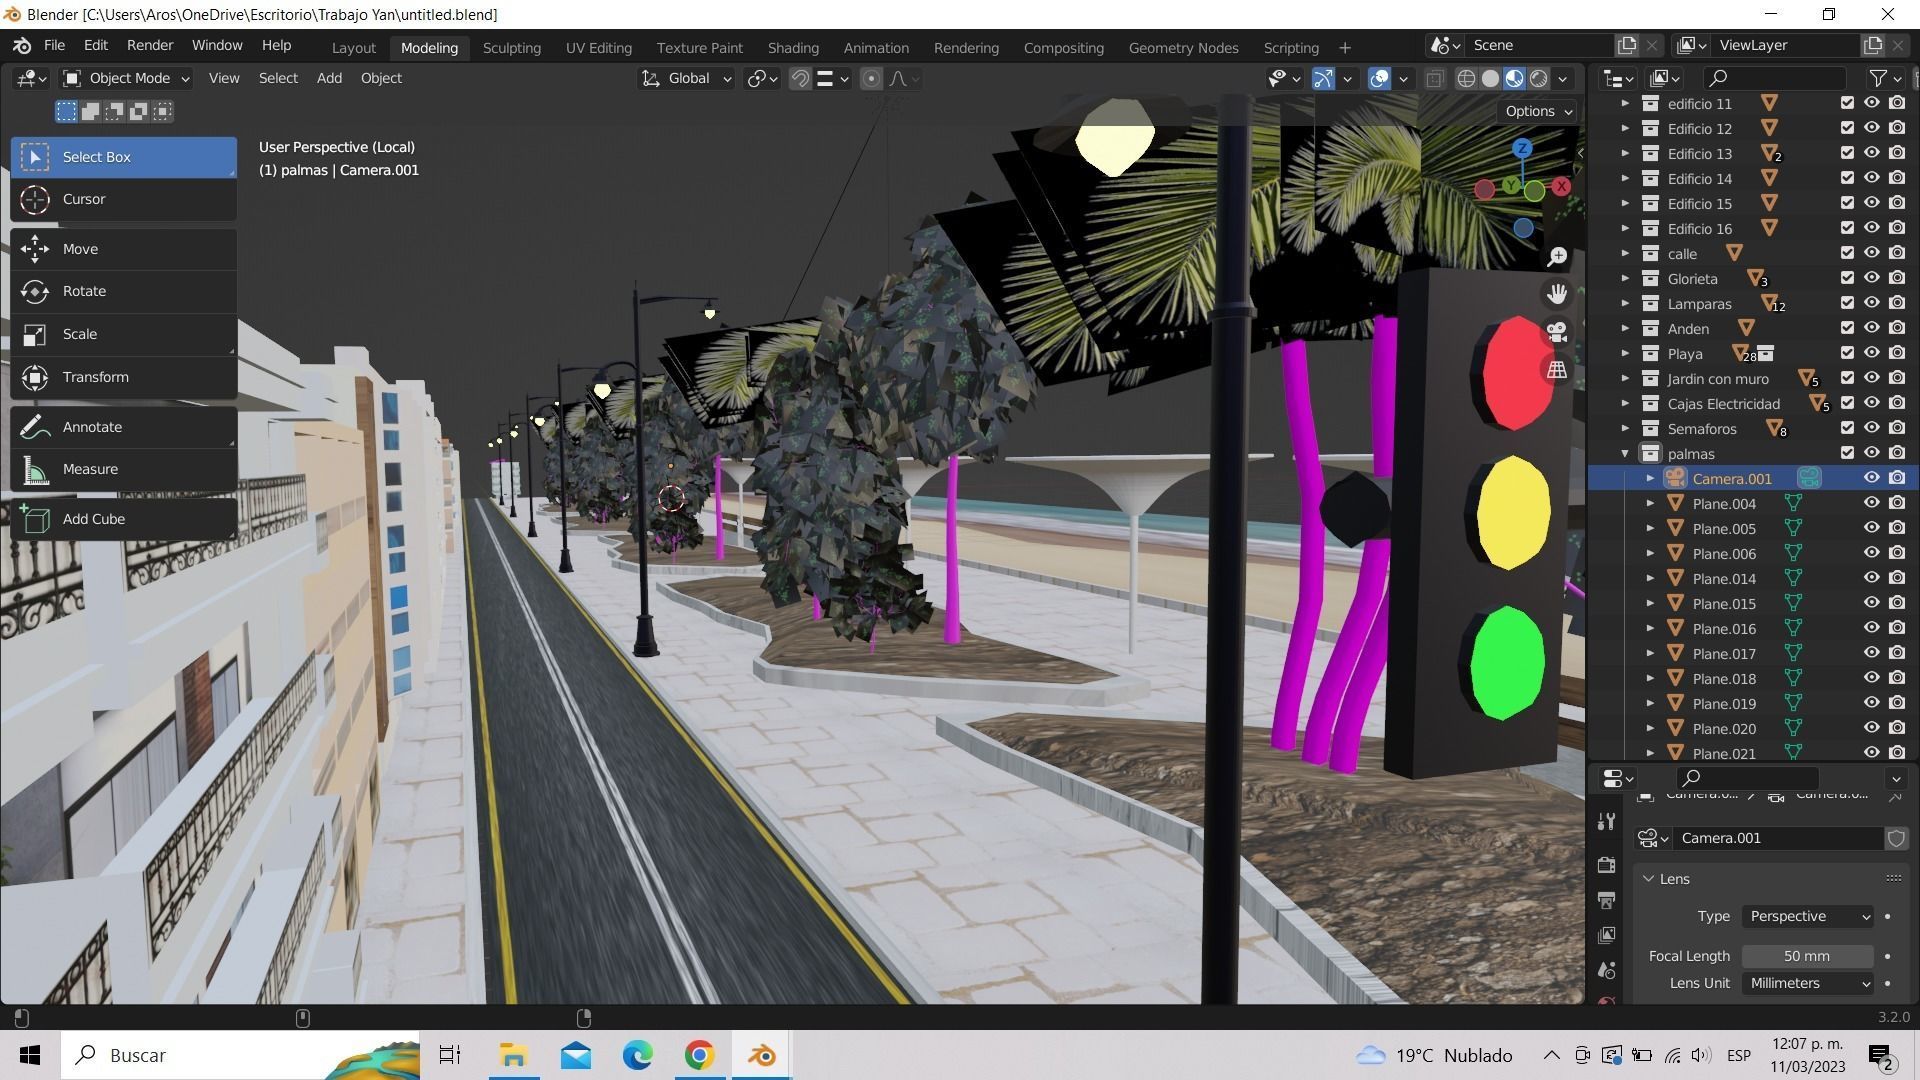Toggle Show Overlays button

point(1379,79)
